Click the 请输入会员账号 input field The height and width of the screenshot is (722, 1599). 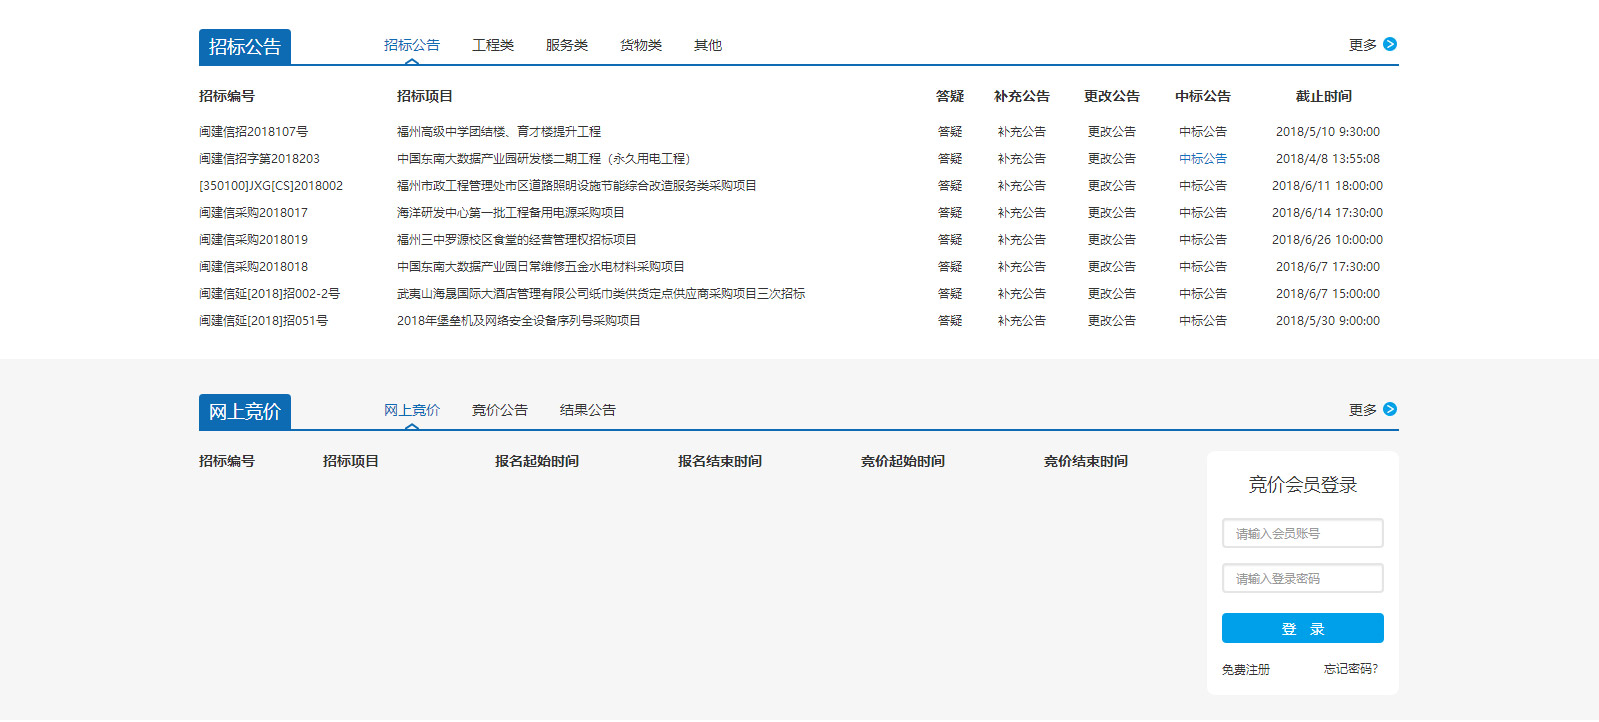point(1302,533)
